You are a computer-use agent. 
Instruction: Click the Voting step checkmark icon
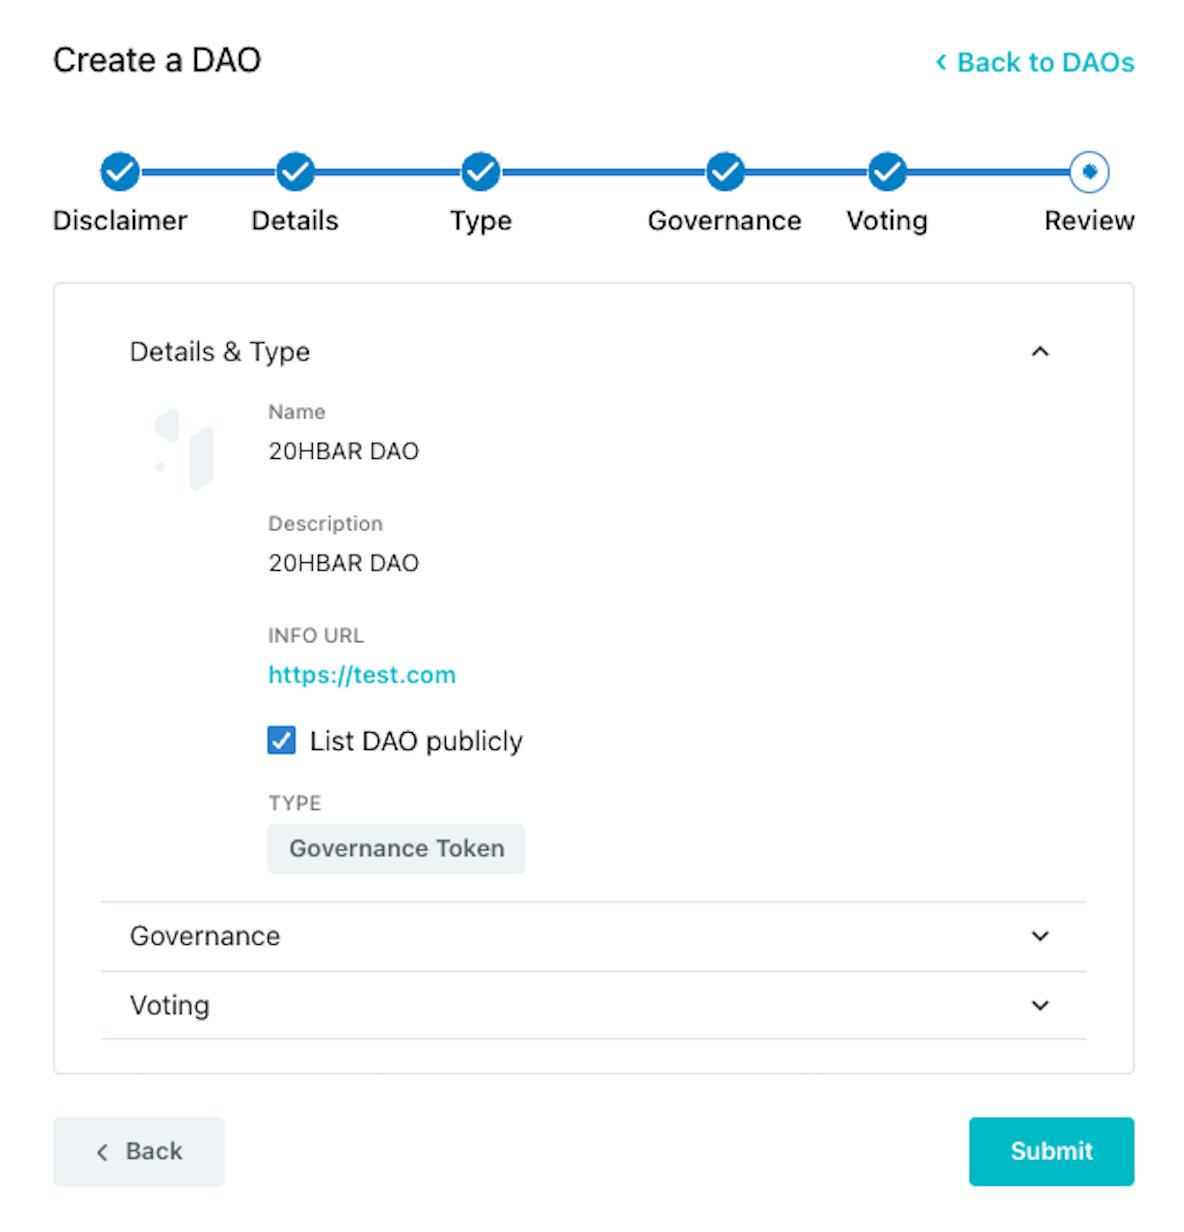point(887,172)
